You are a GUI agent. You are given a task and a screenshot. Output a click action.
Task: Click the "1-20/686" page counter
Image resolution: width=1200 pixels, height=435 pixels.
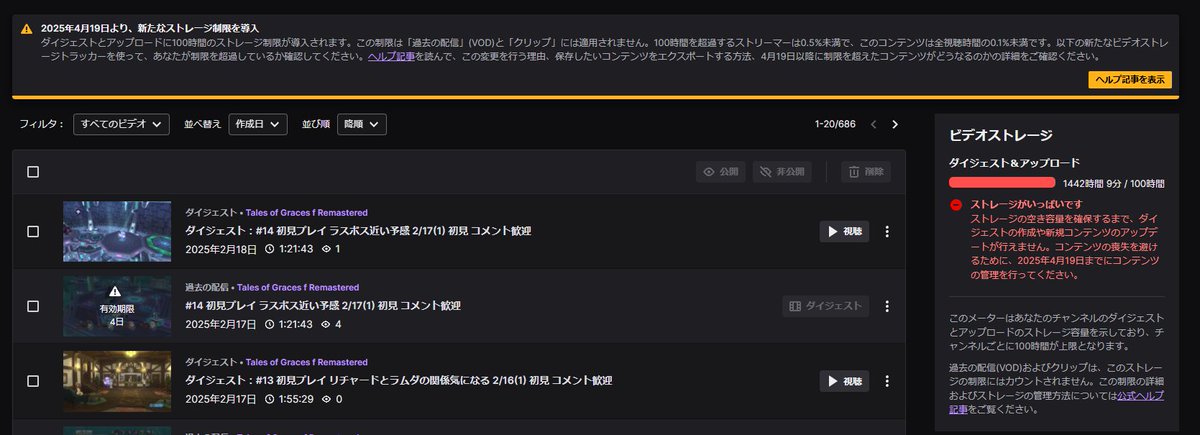[x=835, y=124]
